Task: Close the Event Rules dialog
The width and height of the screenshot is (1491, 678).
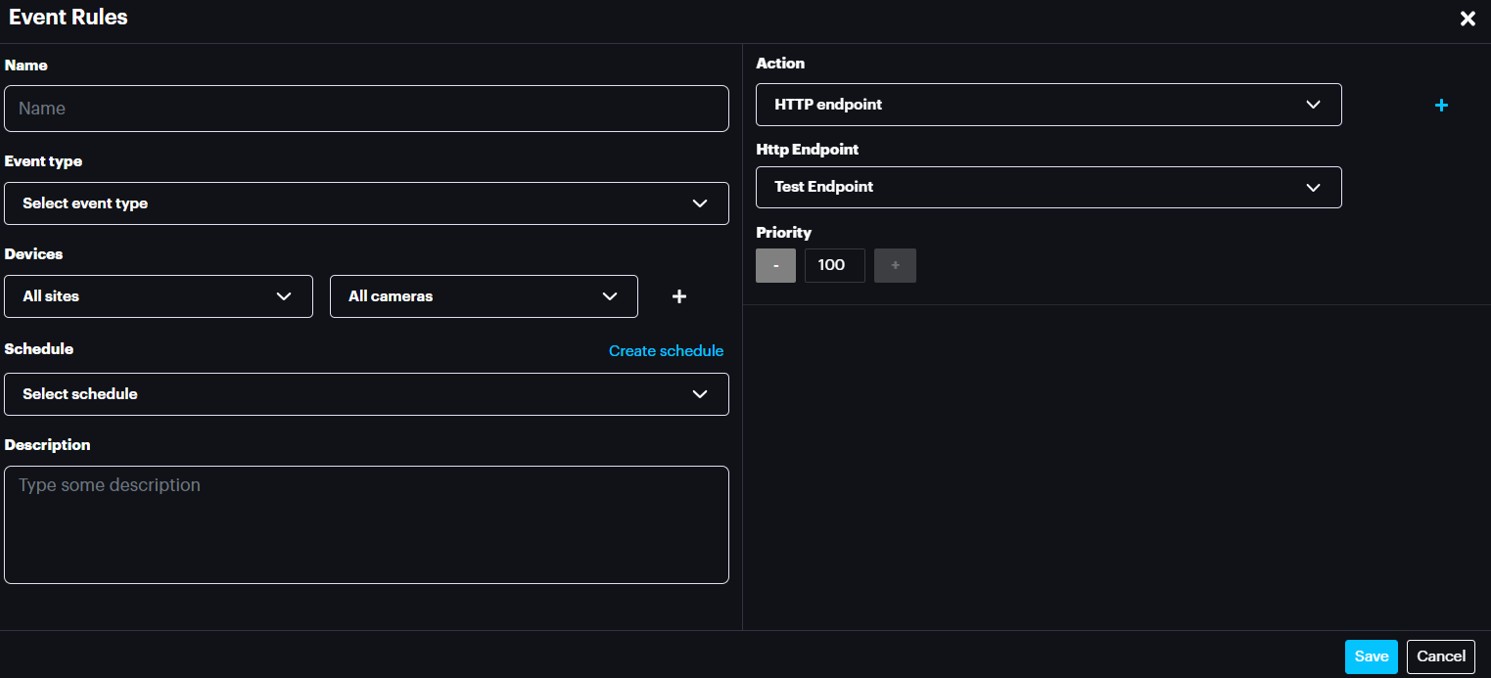Action: (x=1467, y=19)
